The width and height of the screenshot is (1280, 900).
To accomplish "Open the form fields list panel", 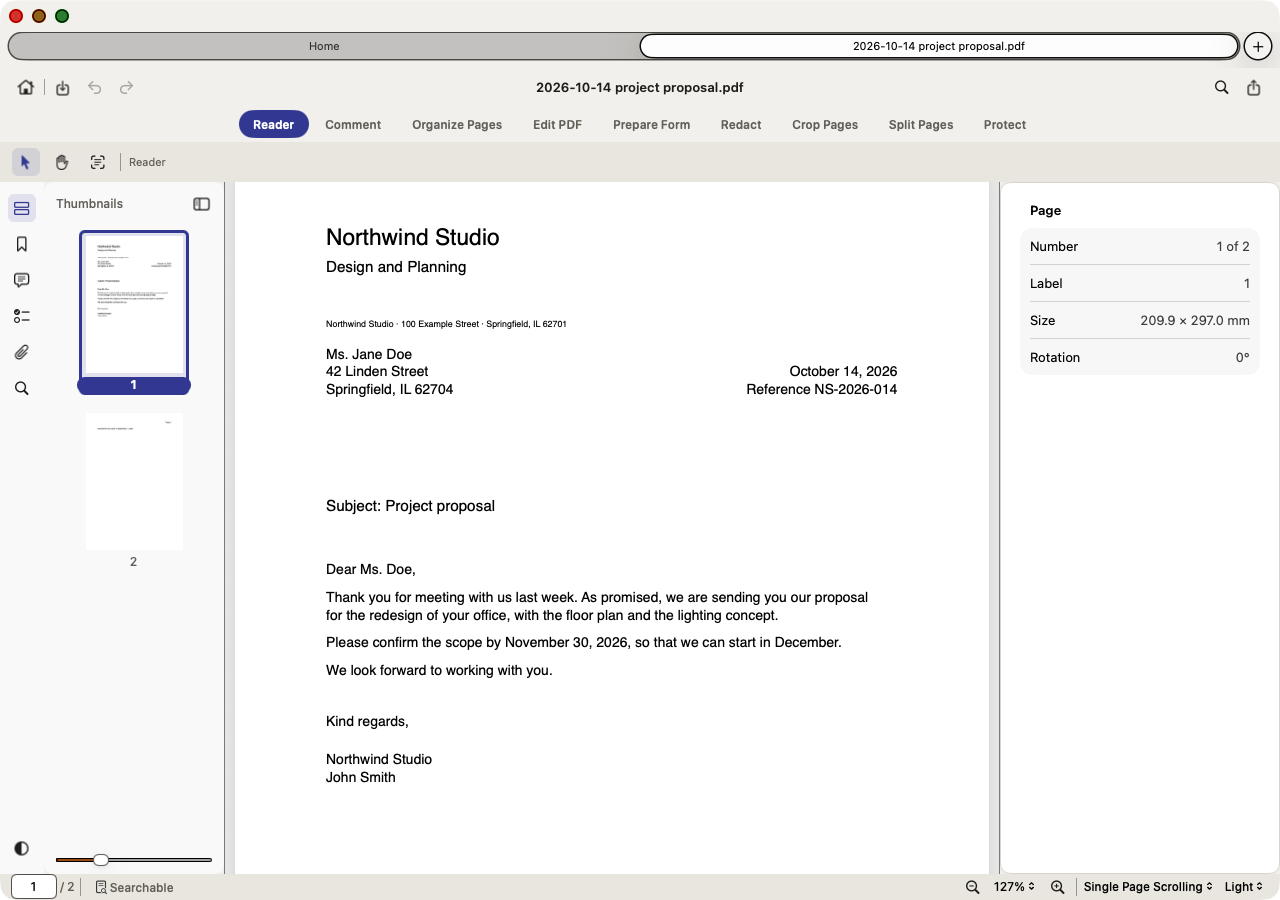I will pyautogui.click(x=22, y=316).
